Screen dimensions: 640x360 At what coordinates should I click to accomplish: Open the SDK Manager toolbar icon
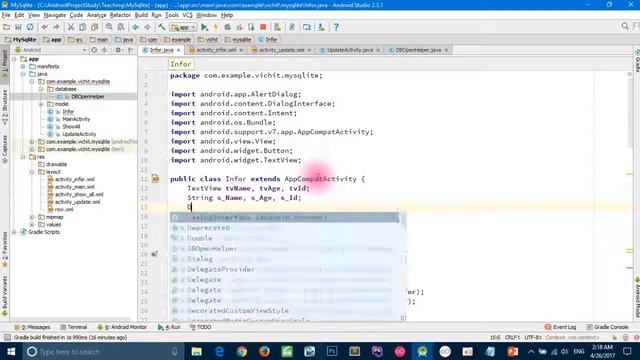click(x=321, y=27)
